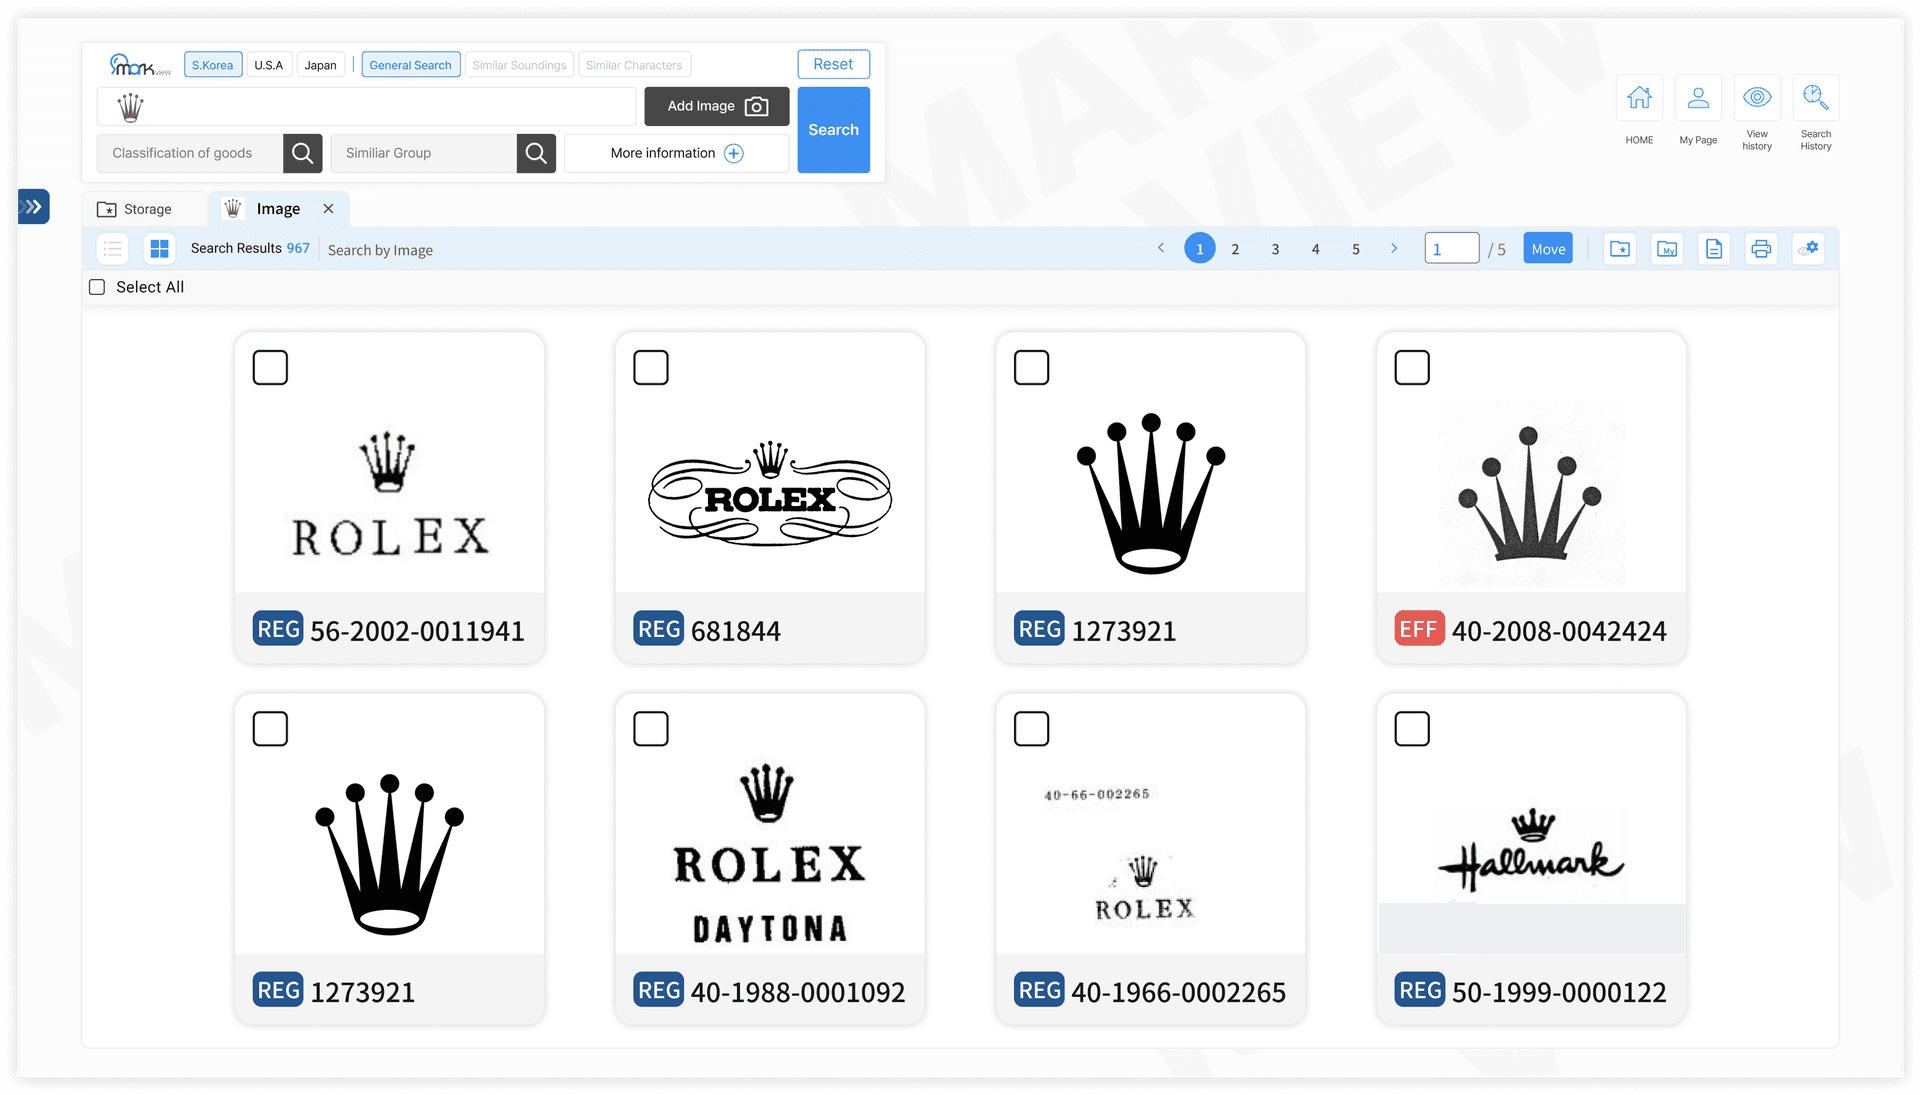Select the S.Korea country filter
The image size is (1920, 1095).
coord(213,65)
